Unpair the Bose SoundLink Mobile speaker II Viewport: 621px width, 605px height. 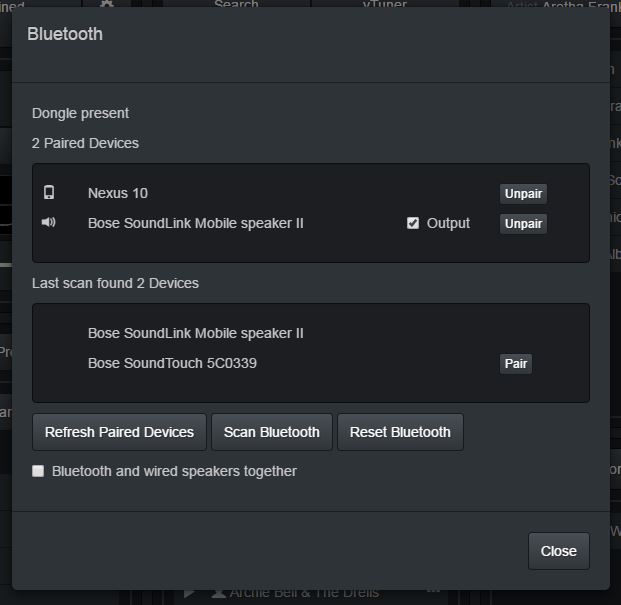(x=523, y=224)
